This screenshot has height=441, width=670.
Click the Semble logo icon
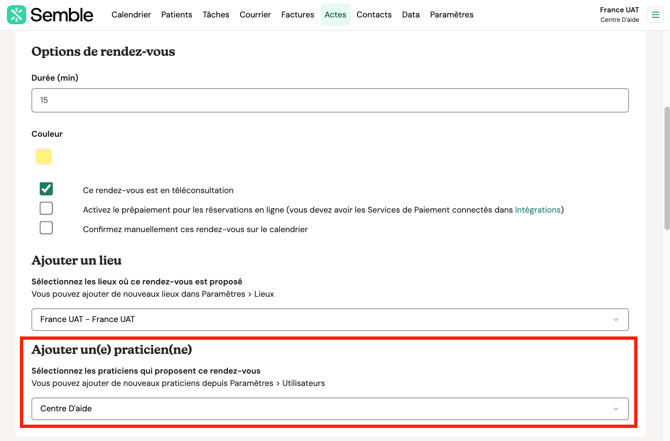pyautogui.click(x=16, y=15)
